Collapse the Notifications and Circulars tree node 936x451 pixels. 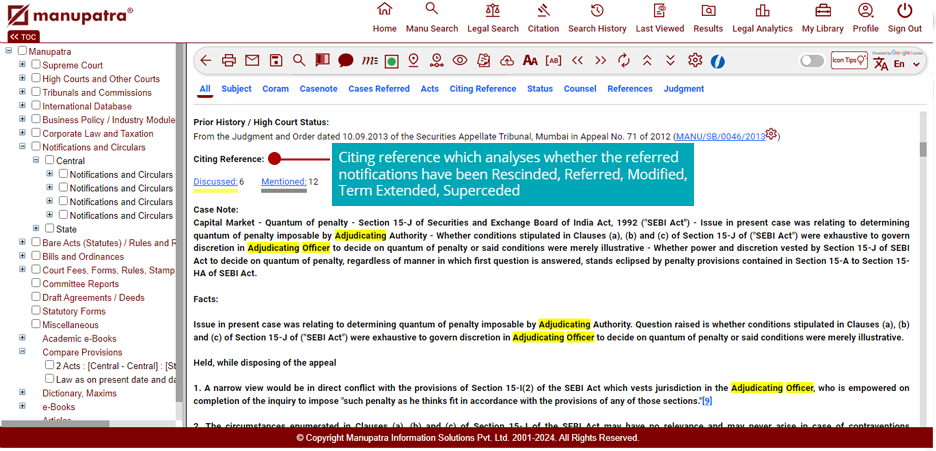[23, 147]
